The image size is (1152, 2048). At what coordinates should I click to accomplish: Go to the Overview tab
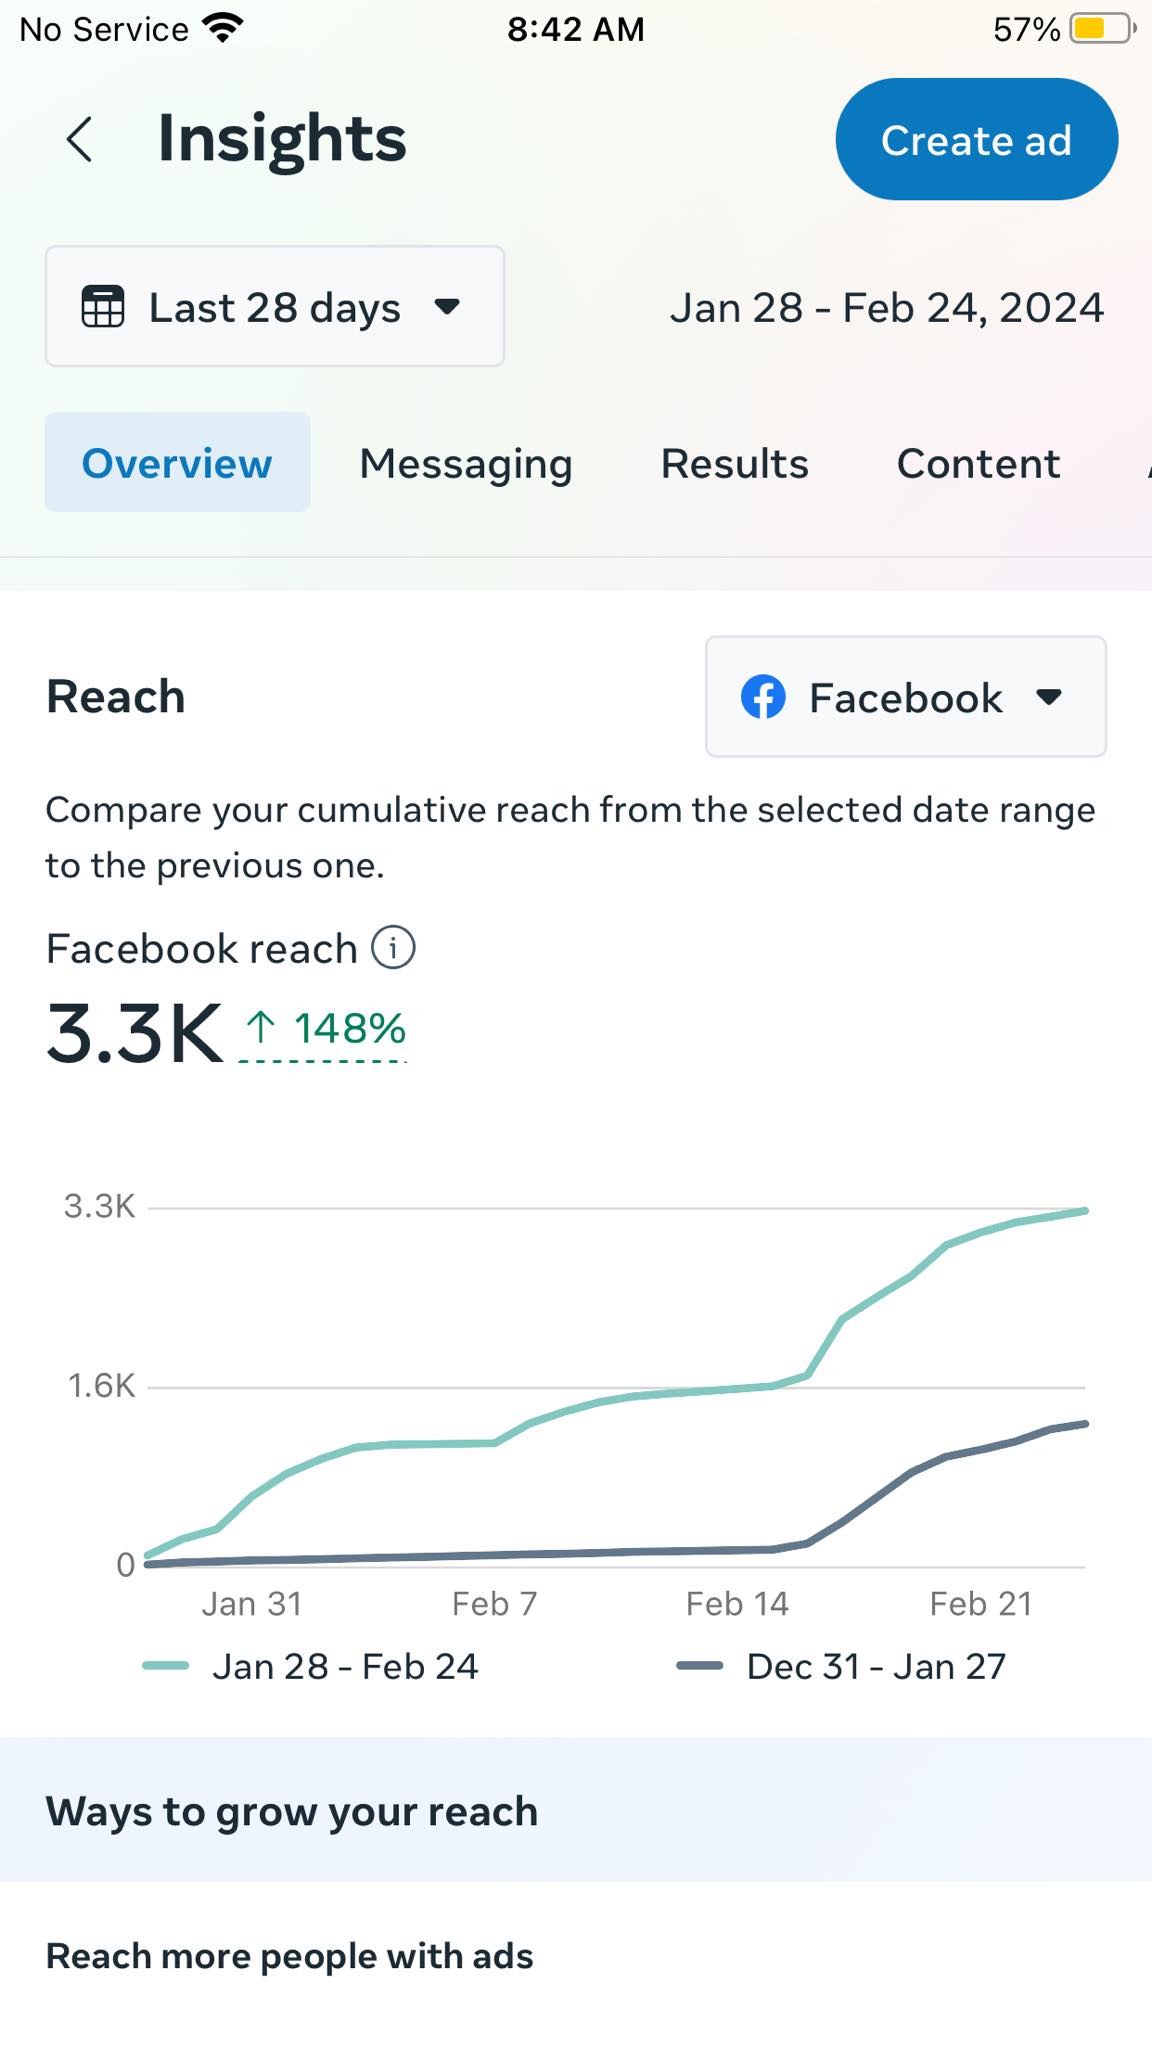[x=177, y=463]
